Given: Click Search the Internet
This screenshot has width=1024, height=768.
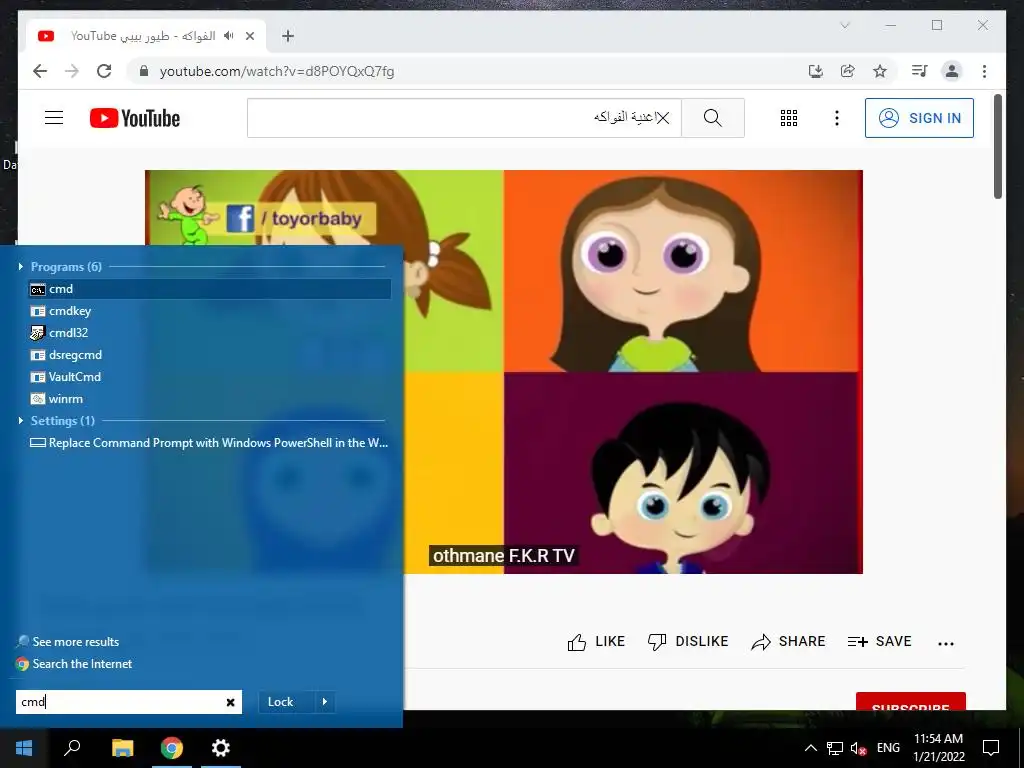Looking at the screenshot, I should [74, 664].
